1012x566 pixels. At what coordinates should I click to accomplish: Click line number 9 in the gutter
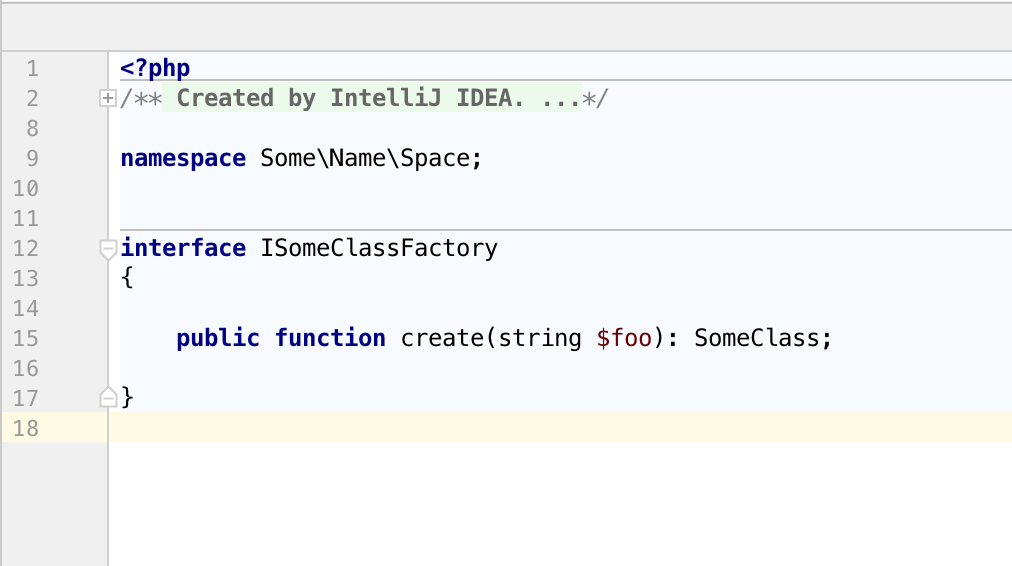32,158
